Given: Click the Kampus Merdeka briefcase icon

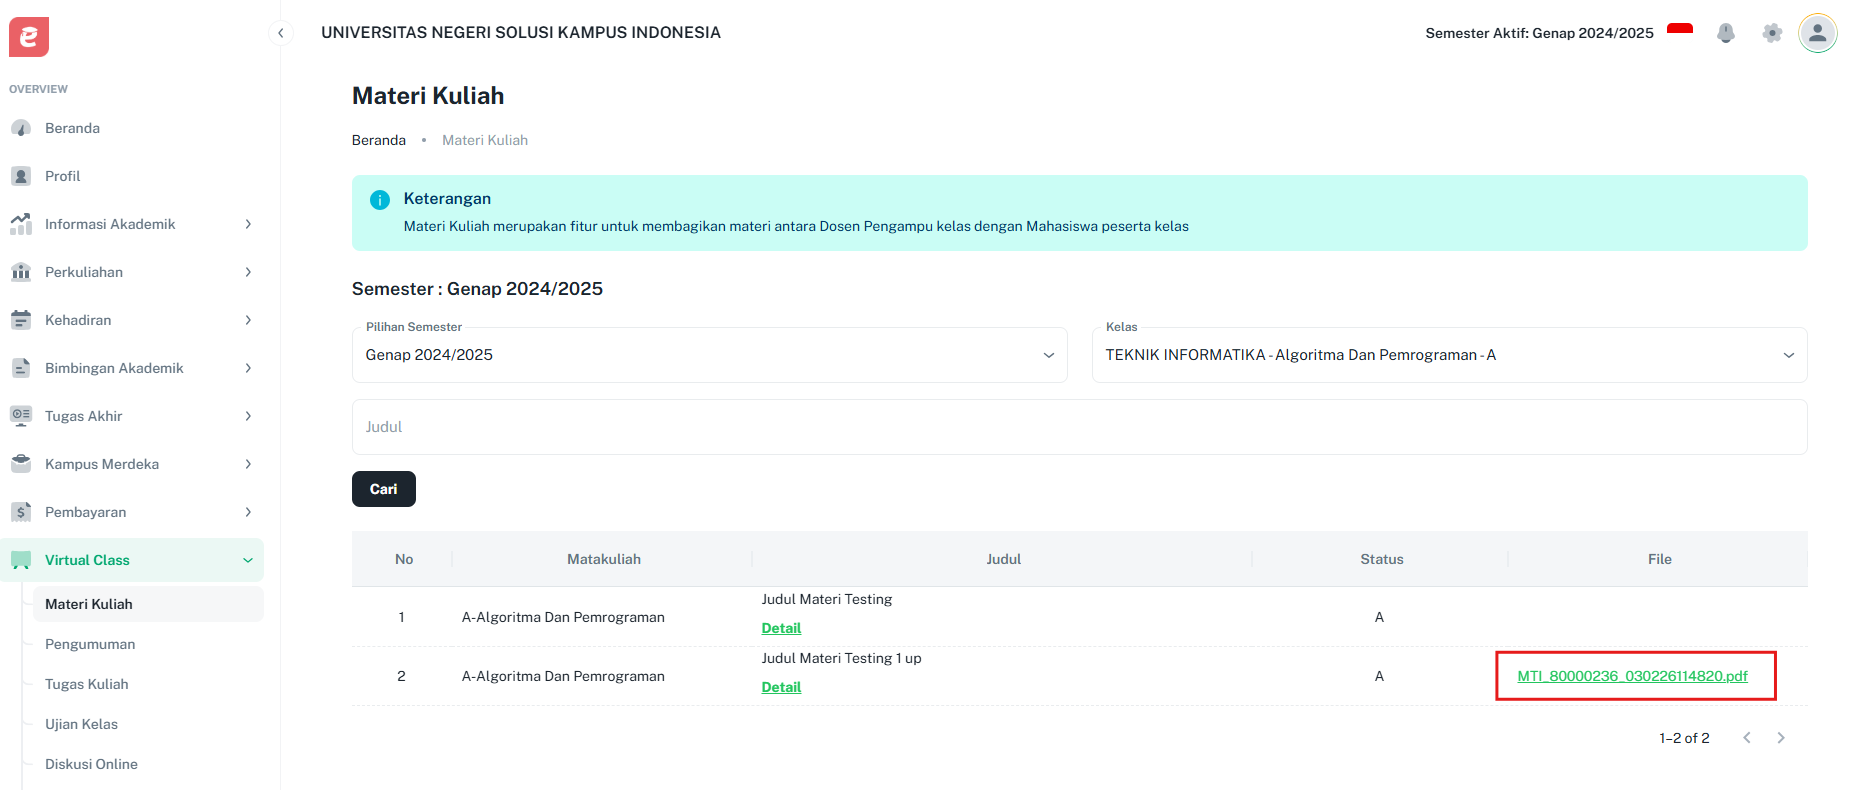Looking at the screenshot, I should tap(21, 464).
